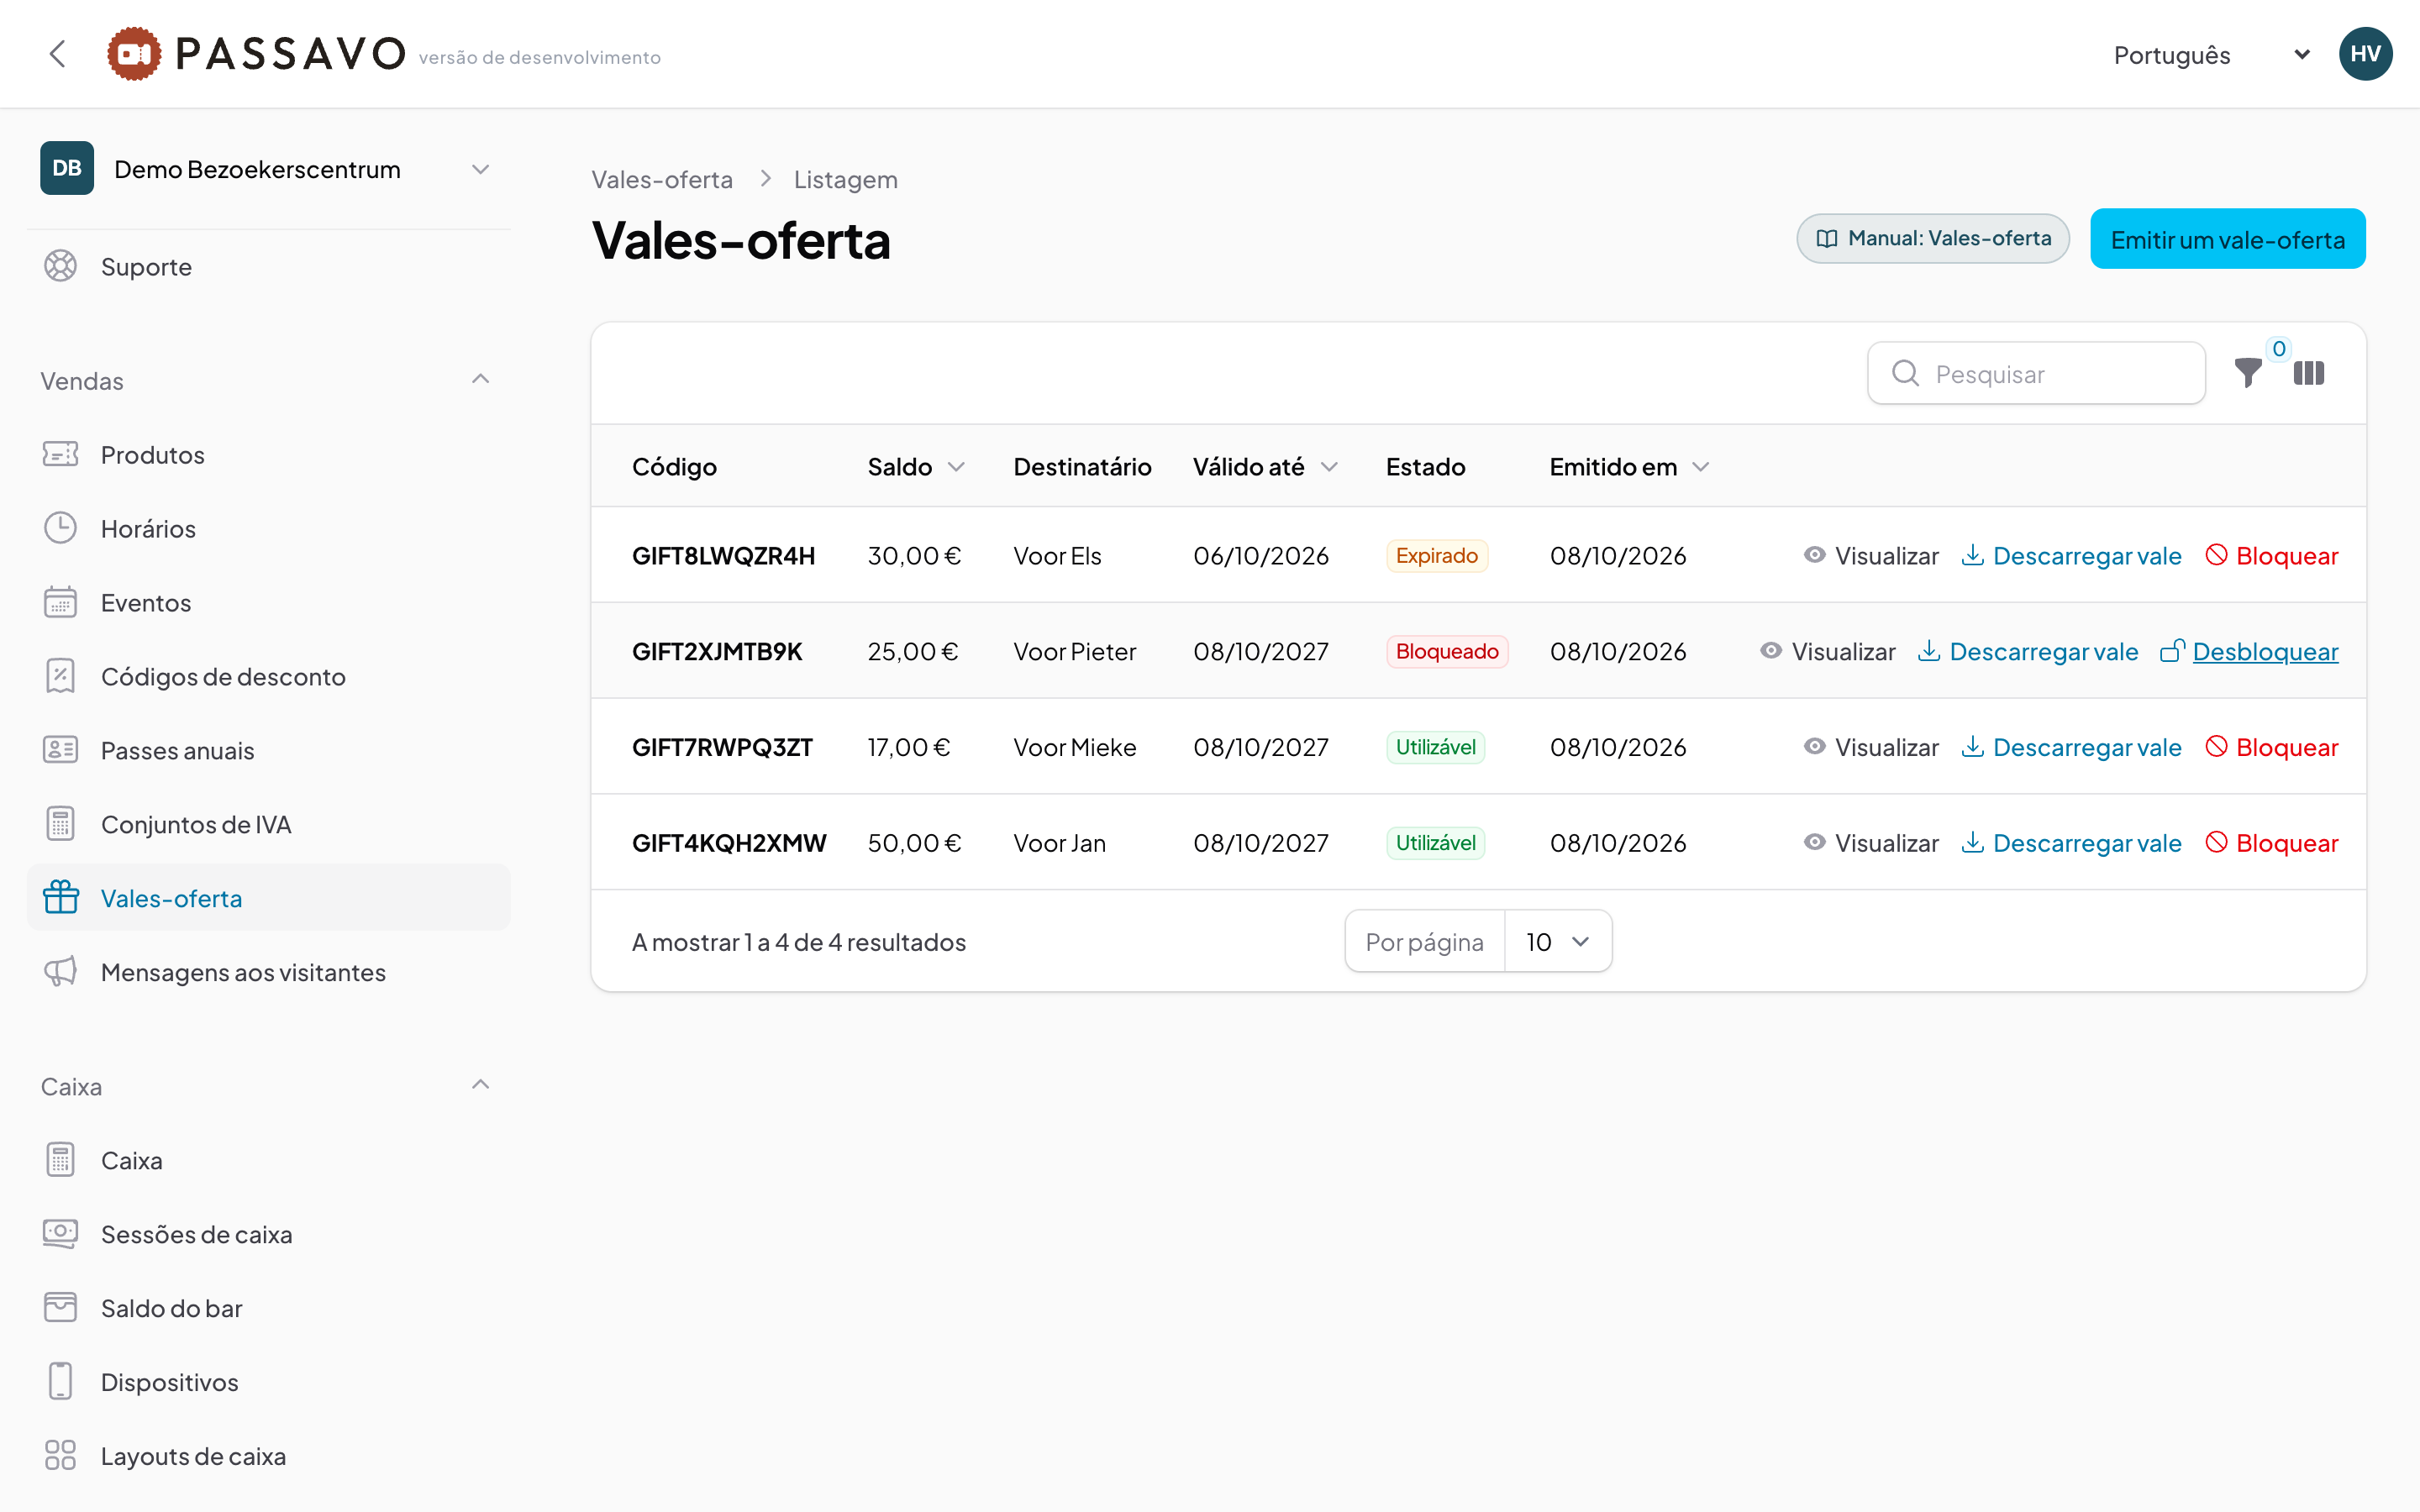
Task: Click the Produtos ticket icon
Action: click(x=60, y=454)
